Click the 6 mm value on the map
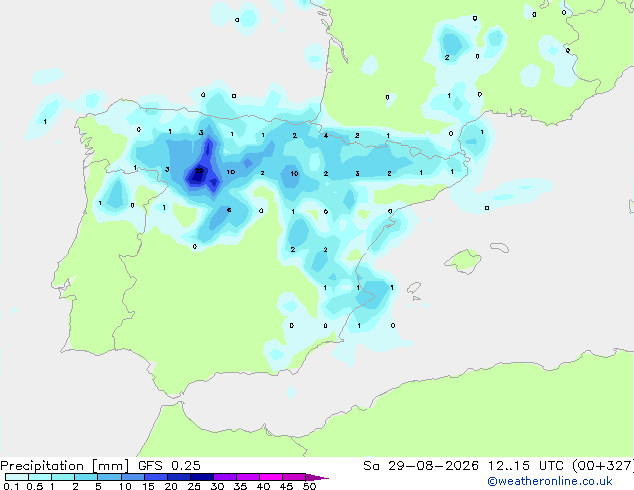Image resolution: width=634 pixels, height=490 pixels. tap(229, 210)
